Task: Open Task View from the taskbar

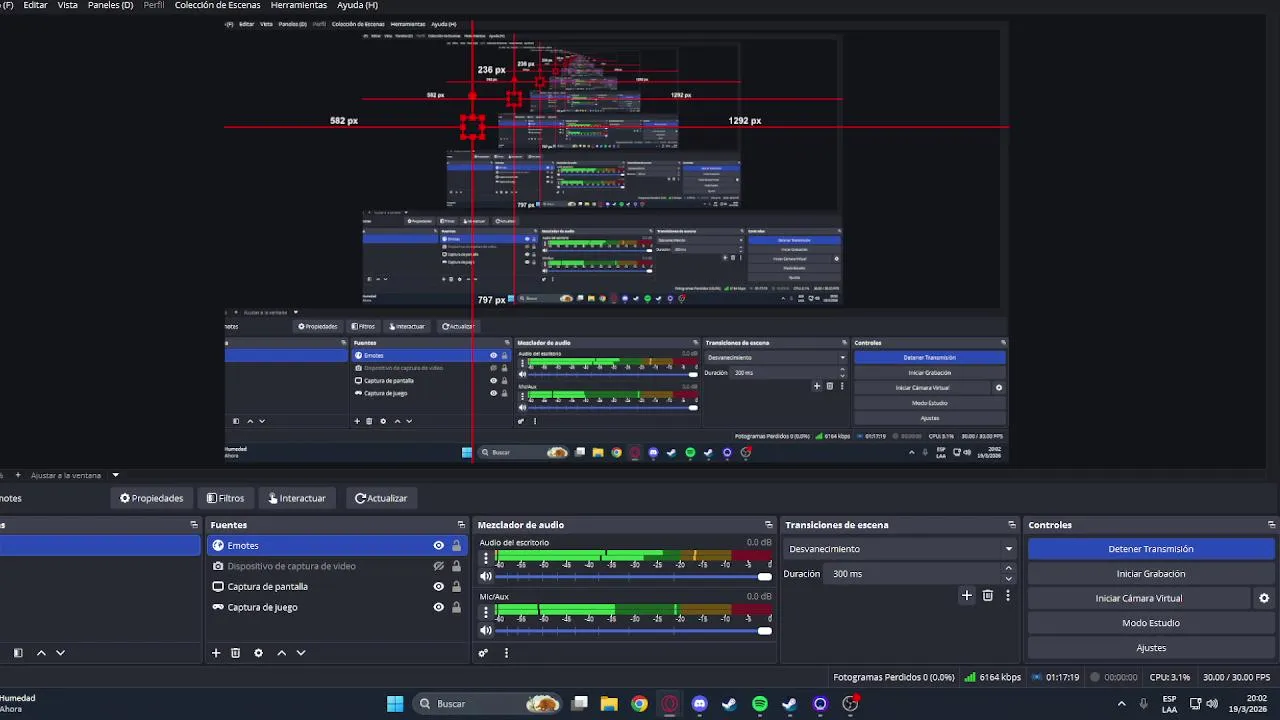Action: coord(579,704)
